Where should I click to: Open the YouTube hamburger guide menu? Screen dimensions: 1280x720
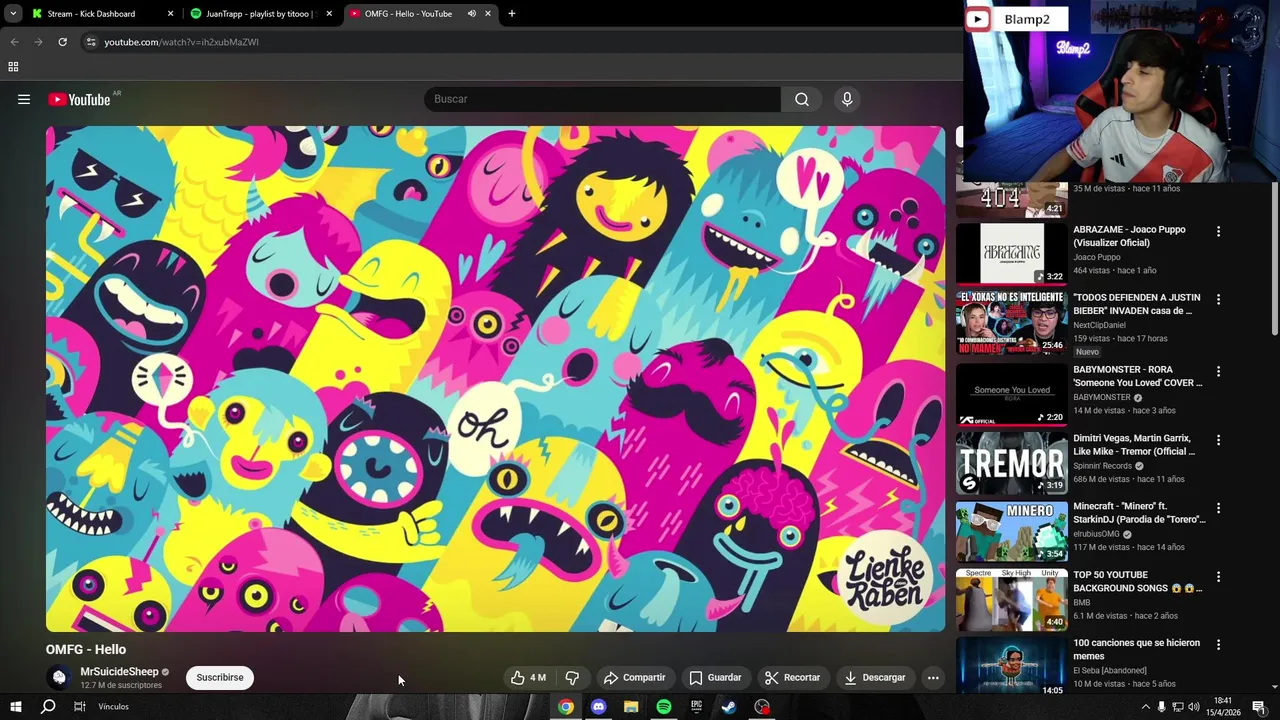click(24, 99)
